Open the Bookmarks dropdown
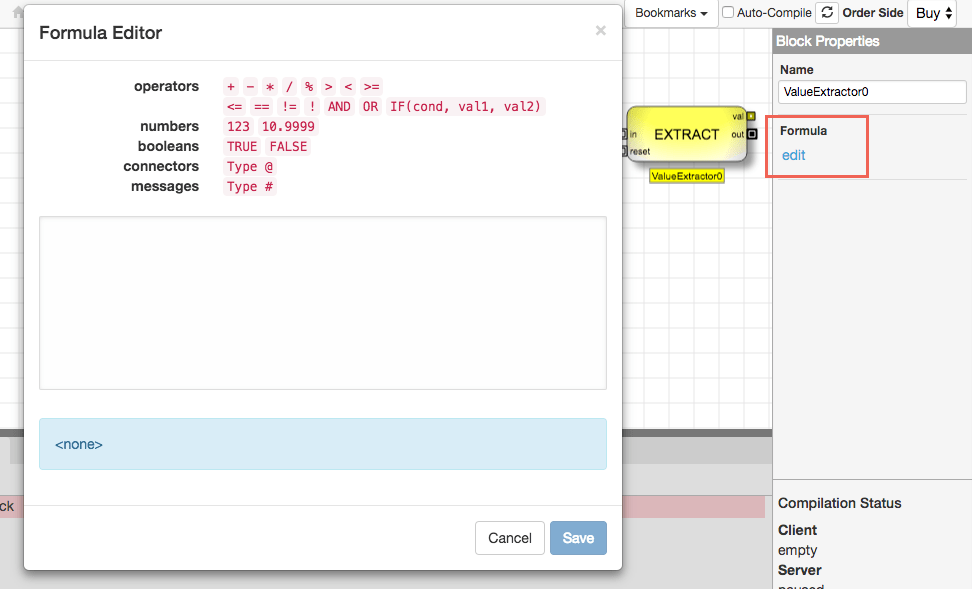Screen dimensions: 972x589 coord(671,13)
